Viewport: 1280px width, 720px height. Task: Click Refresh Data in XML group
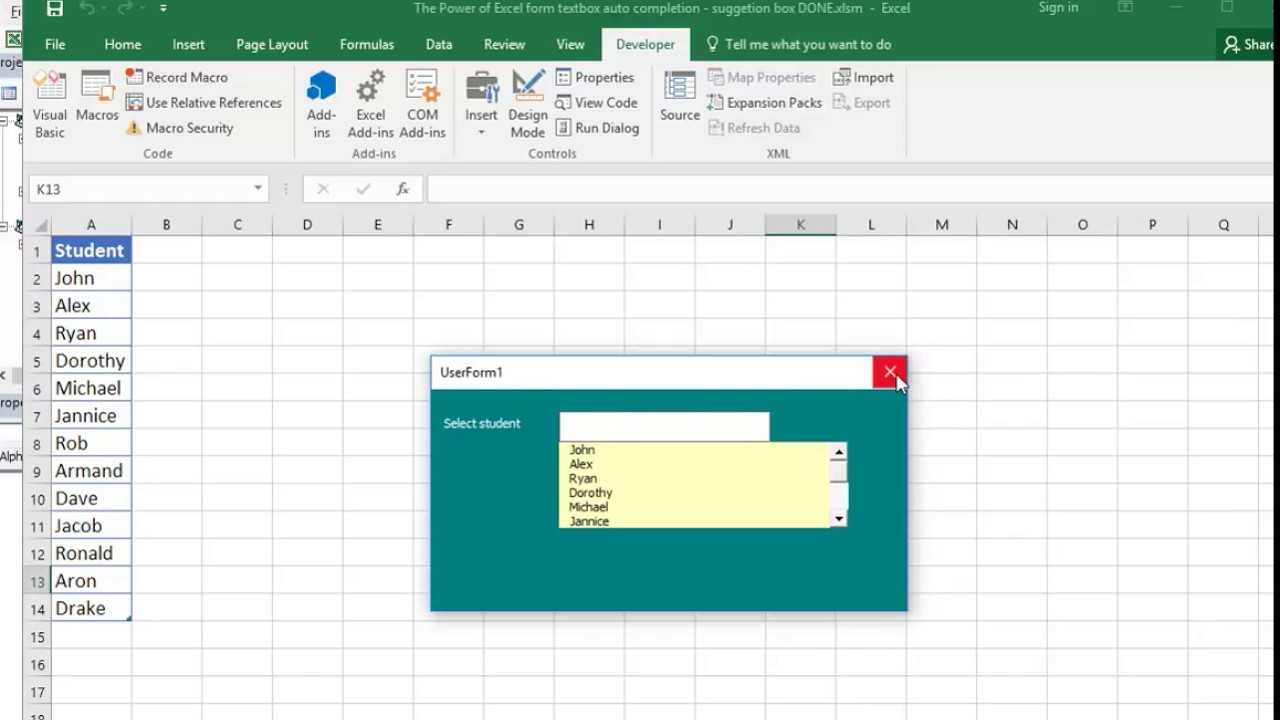754,128
